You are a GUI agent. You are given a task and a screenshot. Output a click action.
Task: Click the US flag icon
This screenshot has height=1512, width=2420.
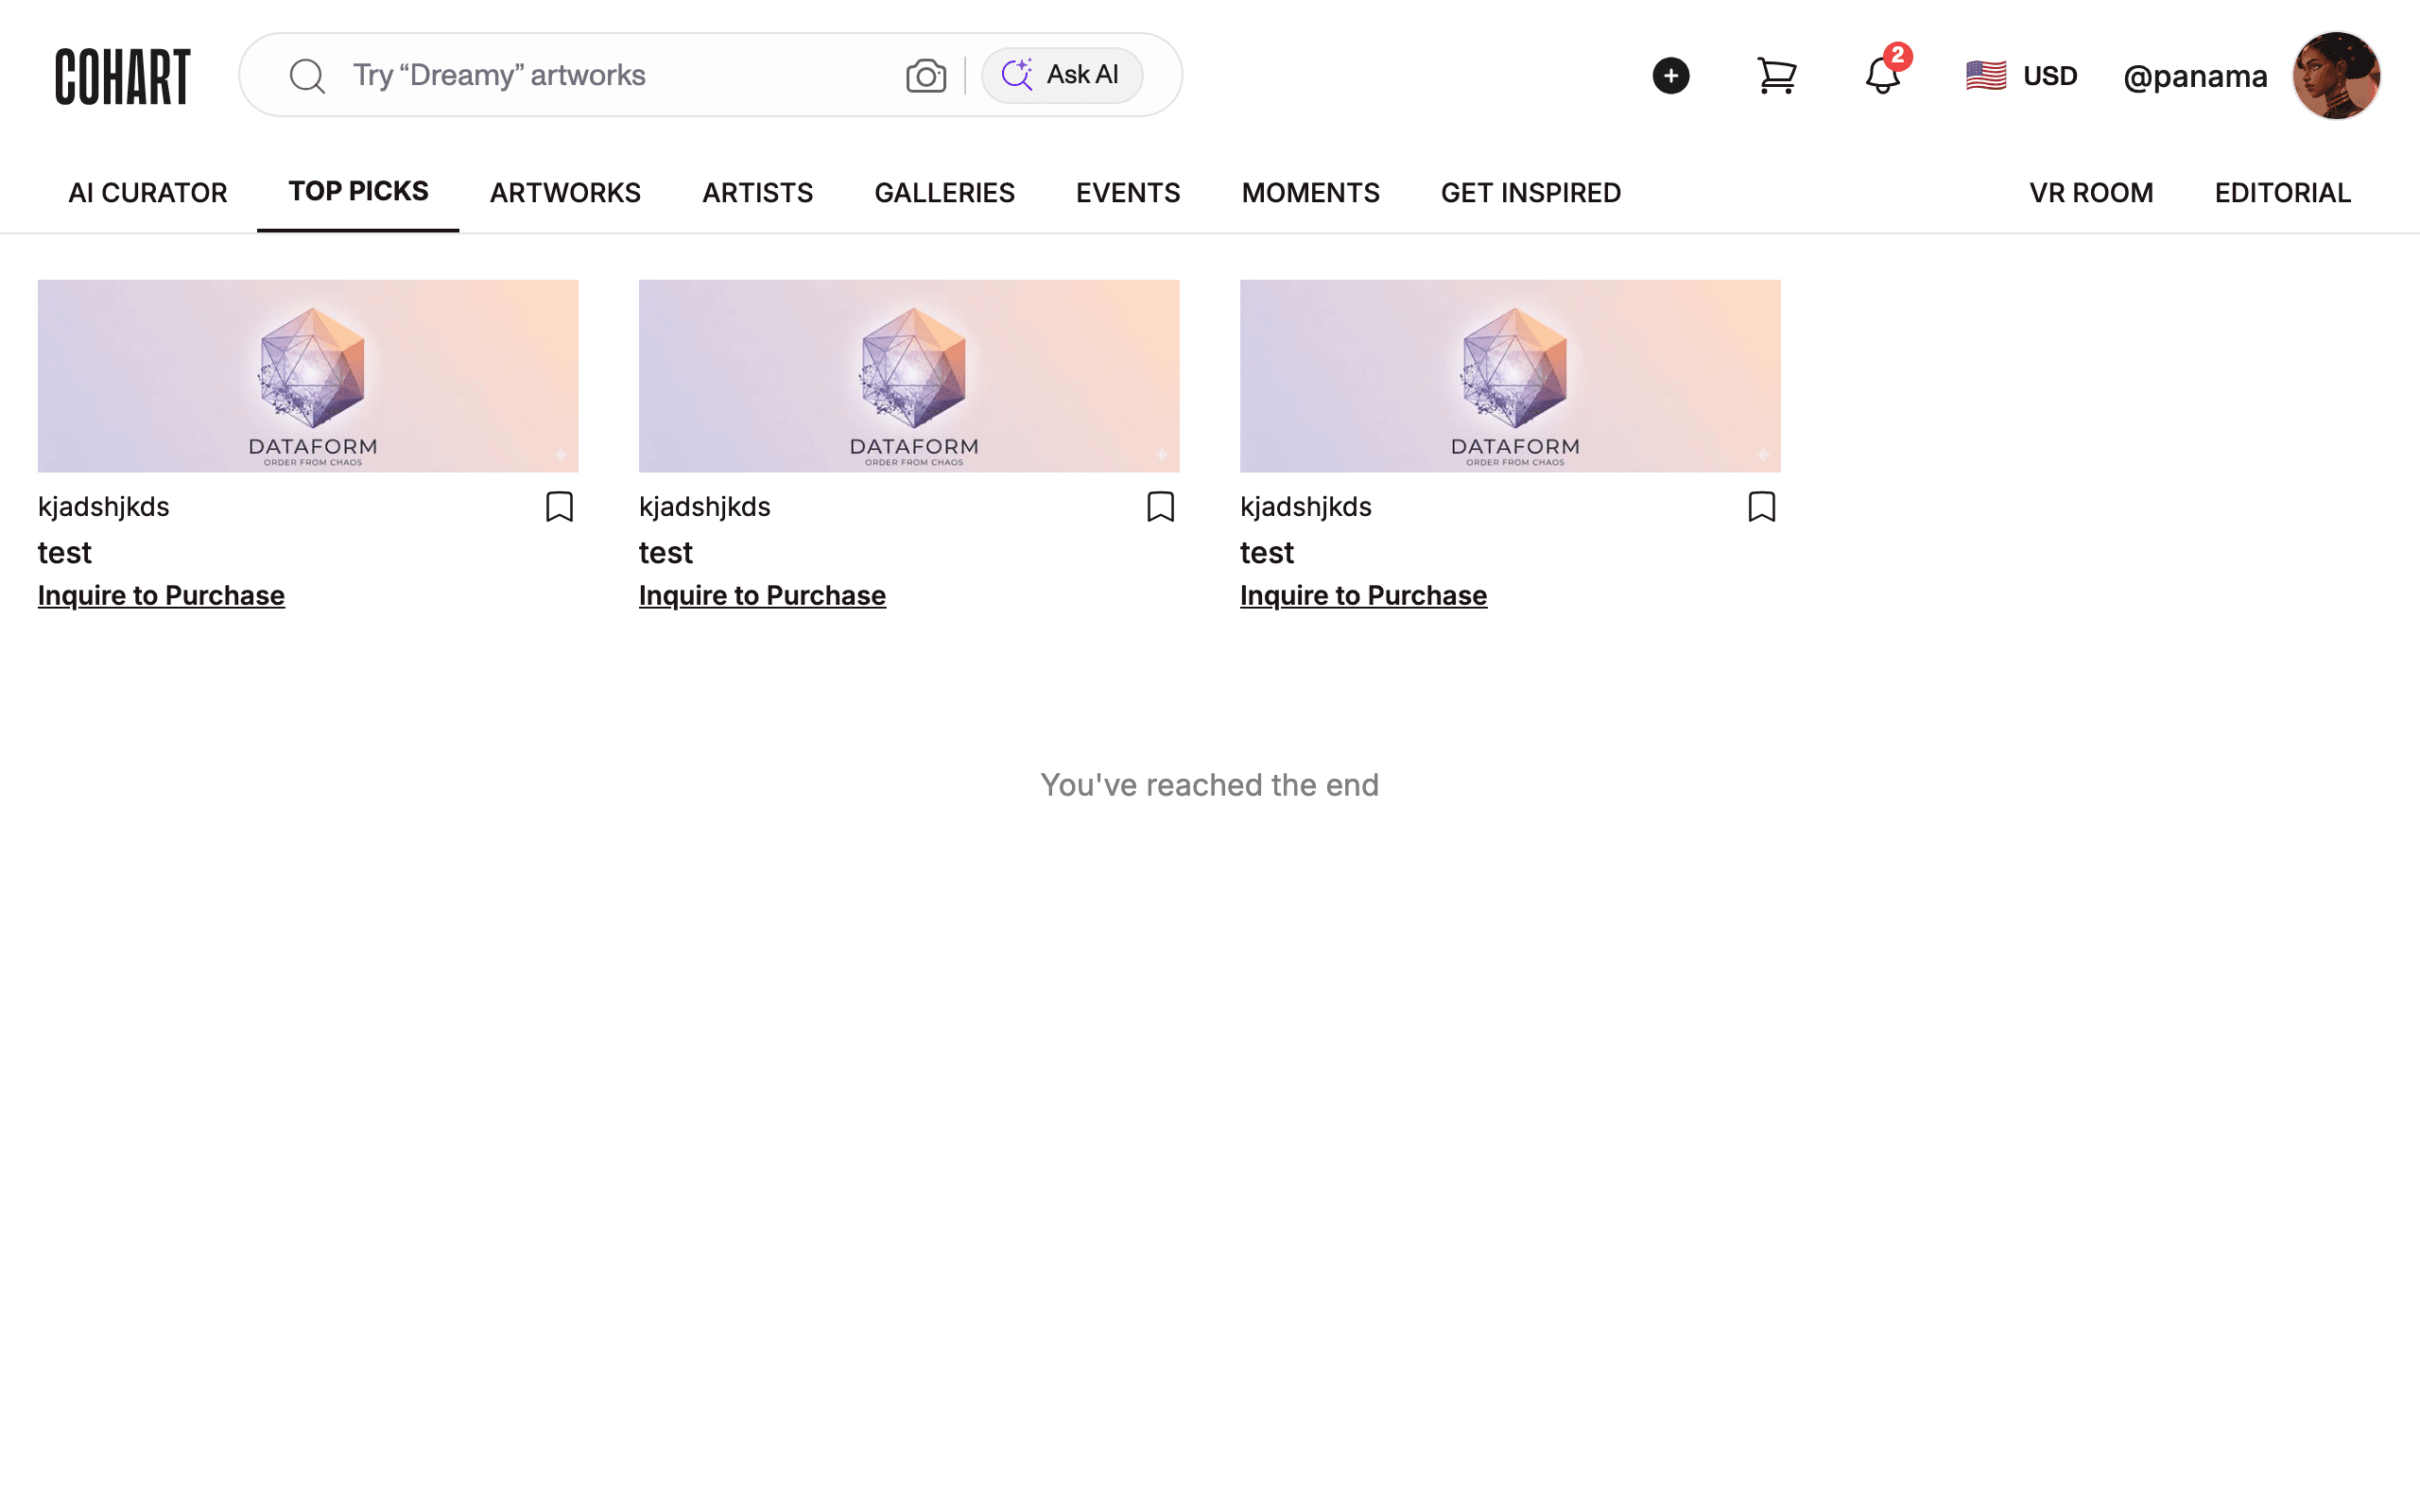point(1986,76)
